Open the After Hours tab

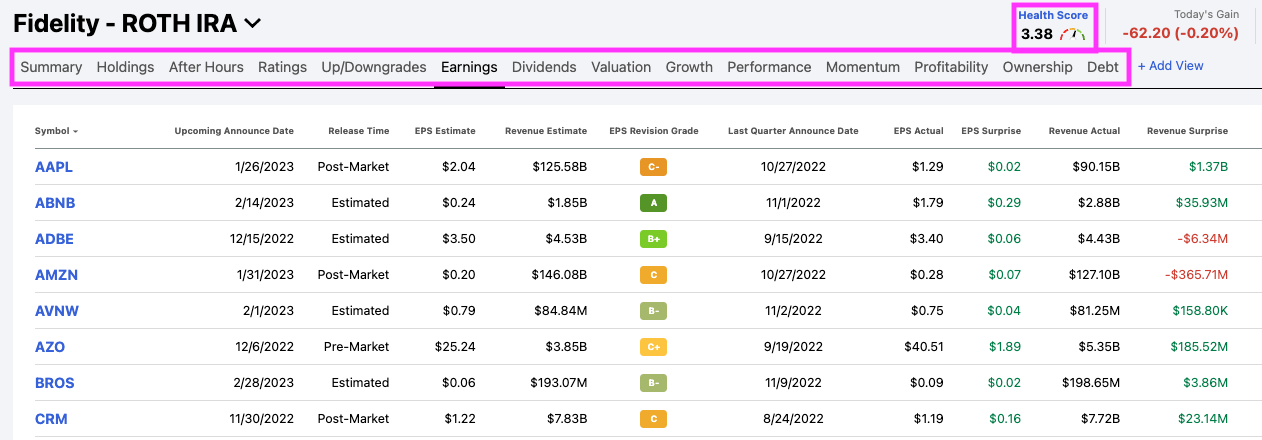pos(206,67)
